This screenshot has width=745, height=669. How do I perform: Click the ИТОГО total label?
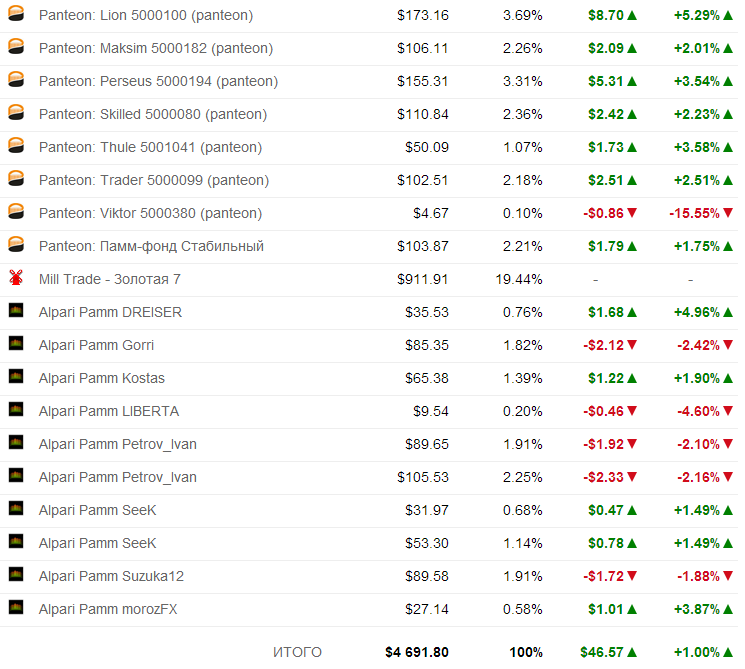tap(297, 652)
